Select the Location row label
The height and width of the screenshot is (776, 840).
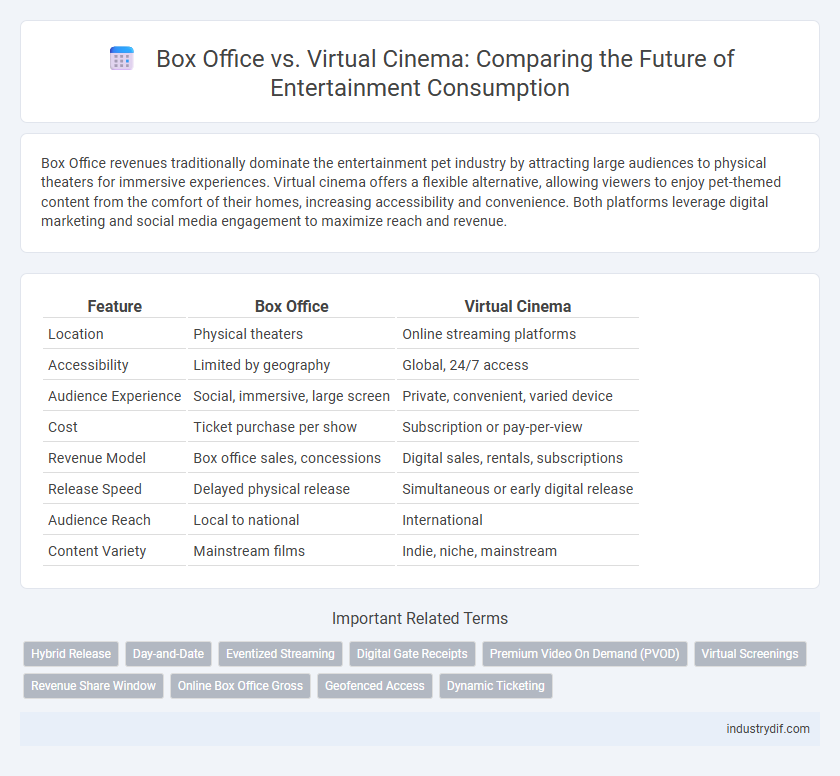(76, 334)
